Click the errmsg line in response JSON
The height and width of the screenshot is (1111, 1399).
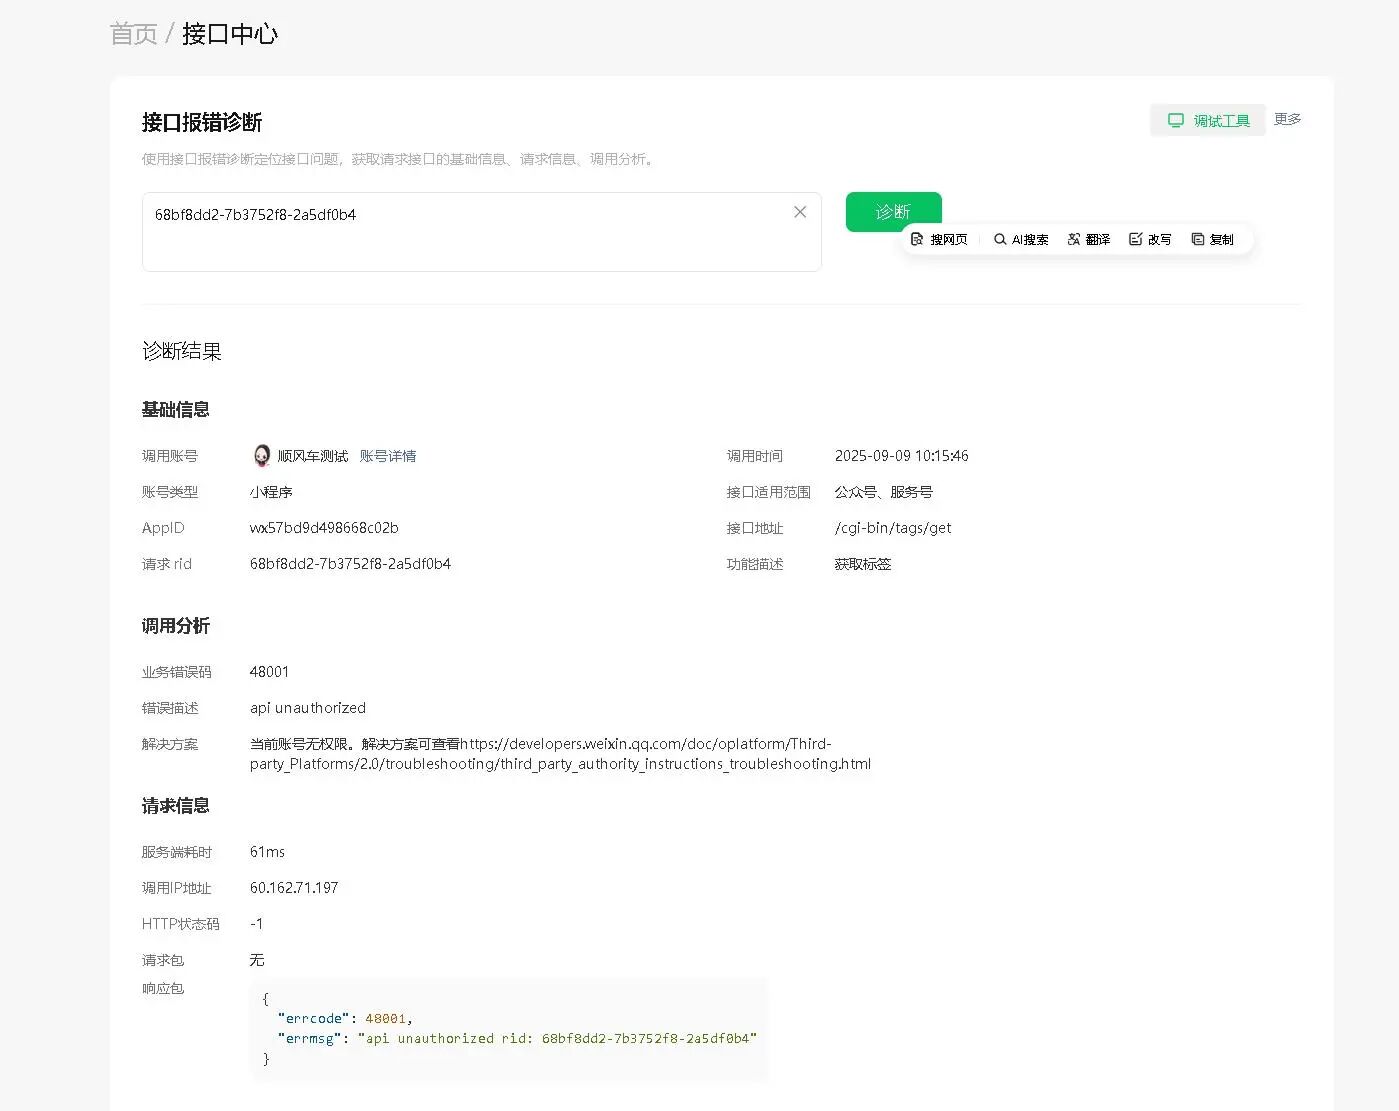coord(517,1038)
